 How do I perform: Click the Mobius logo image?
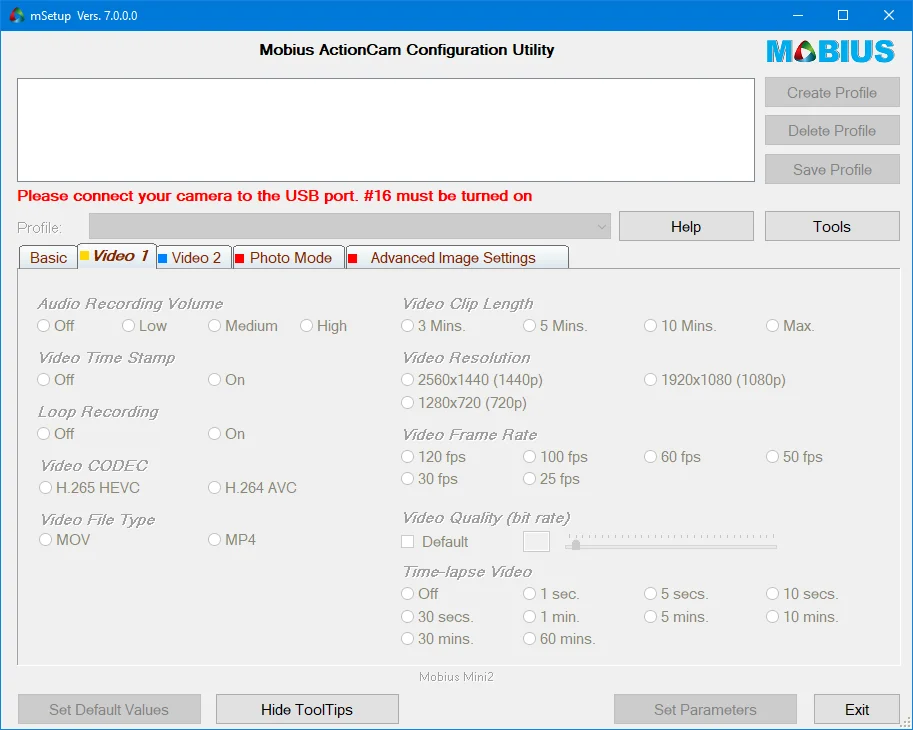point(831,52)
